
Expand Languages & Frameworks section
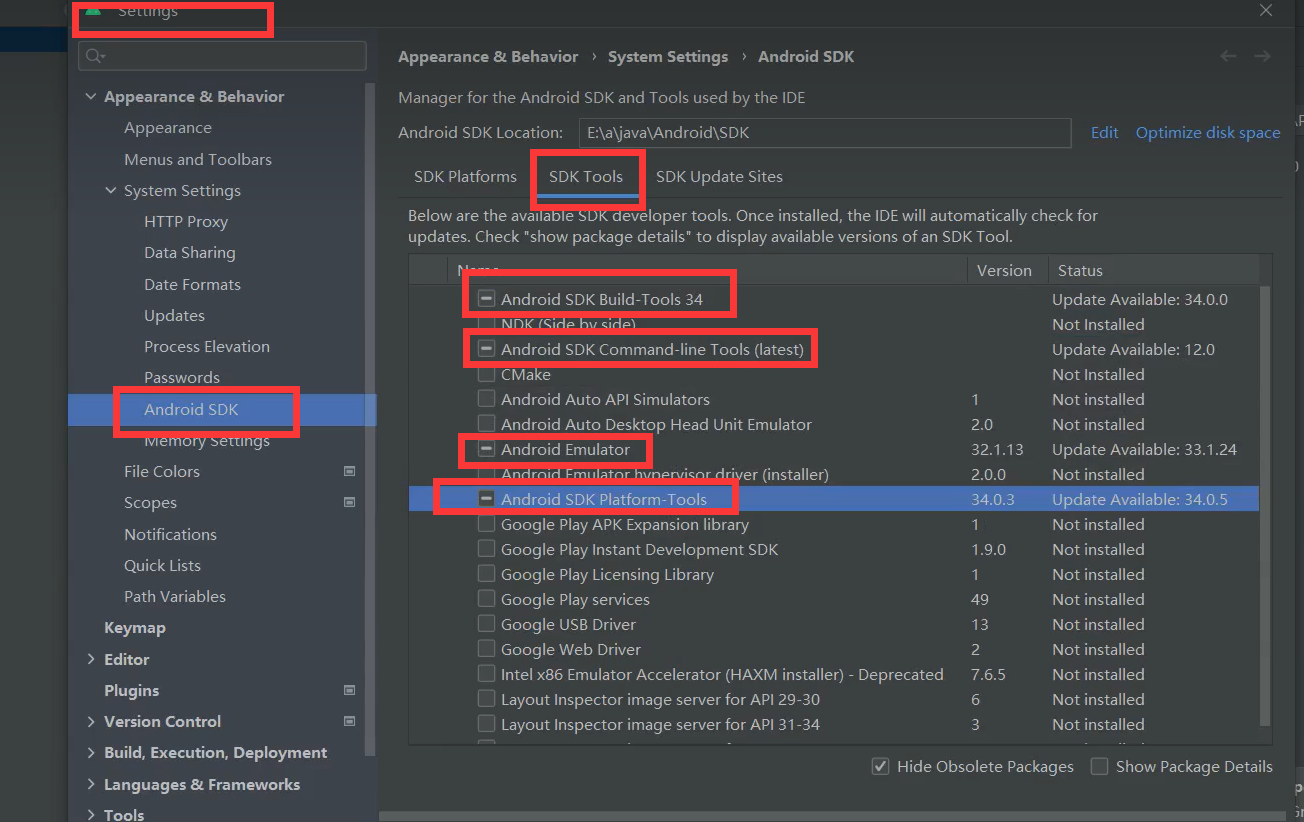point(91,784)
